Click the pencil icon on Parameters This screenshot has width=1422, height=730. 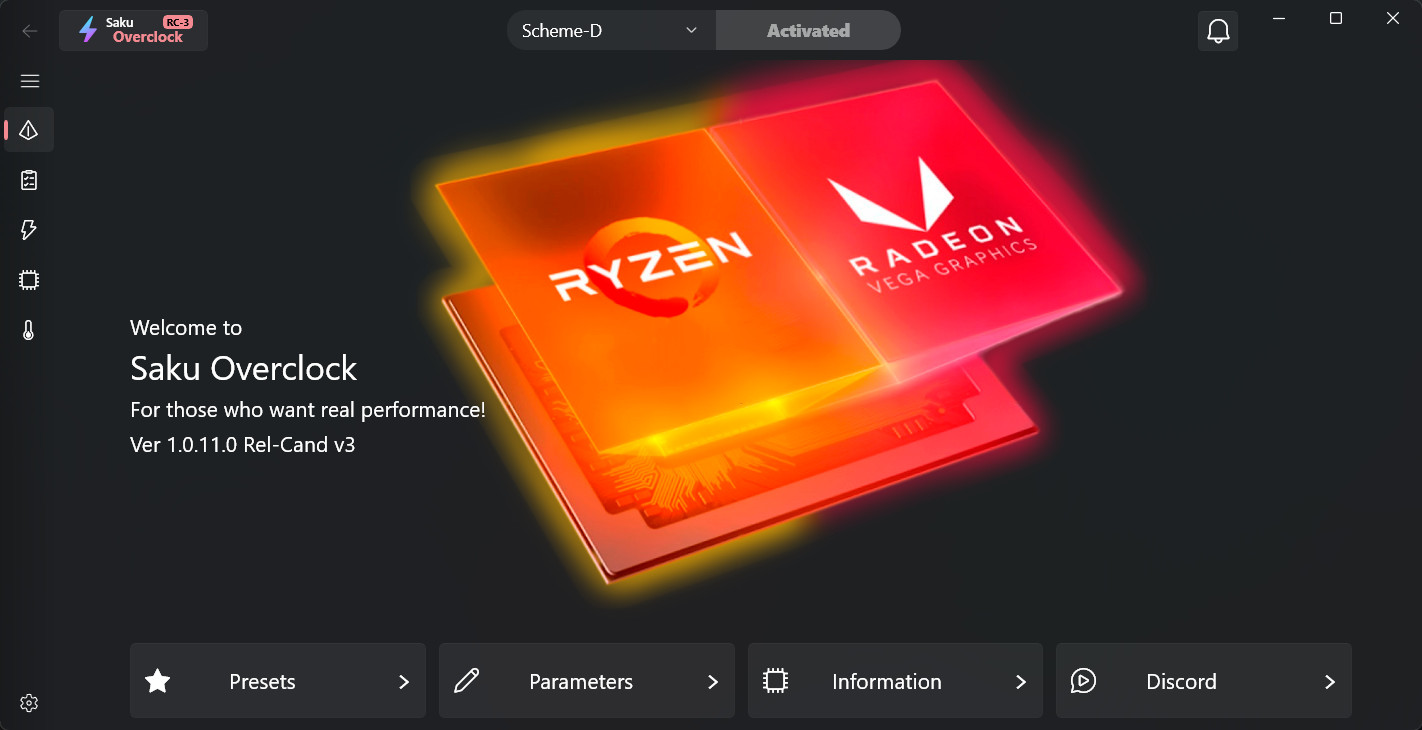coord(466,681)
